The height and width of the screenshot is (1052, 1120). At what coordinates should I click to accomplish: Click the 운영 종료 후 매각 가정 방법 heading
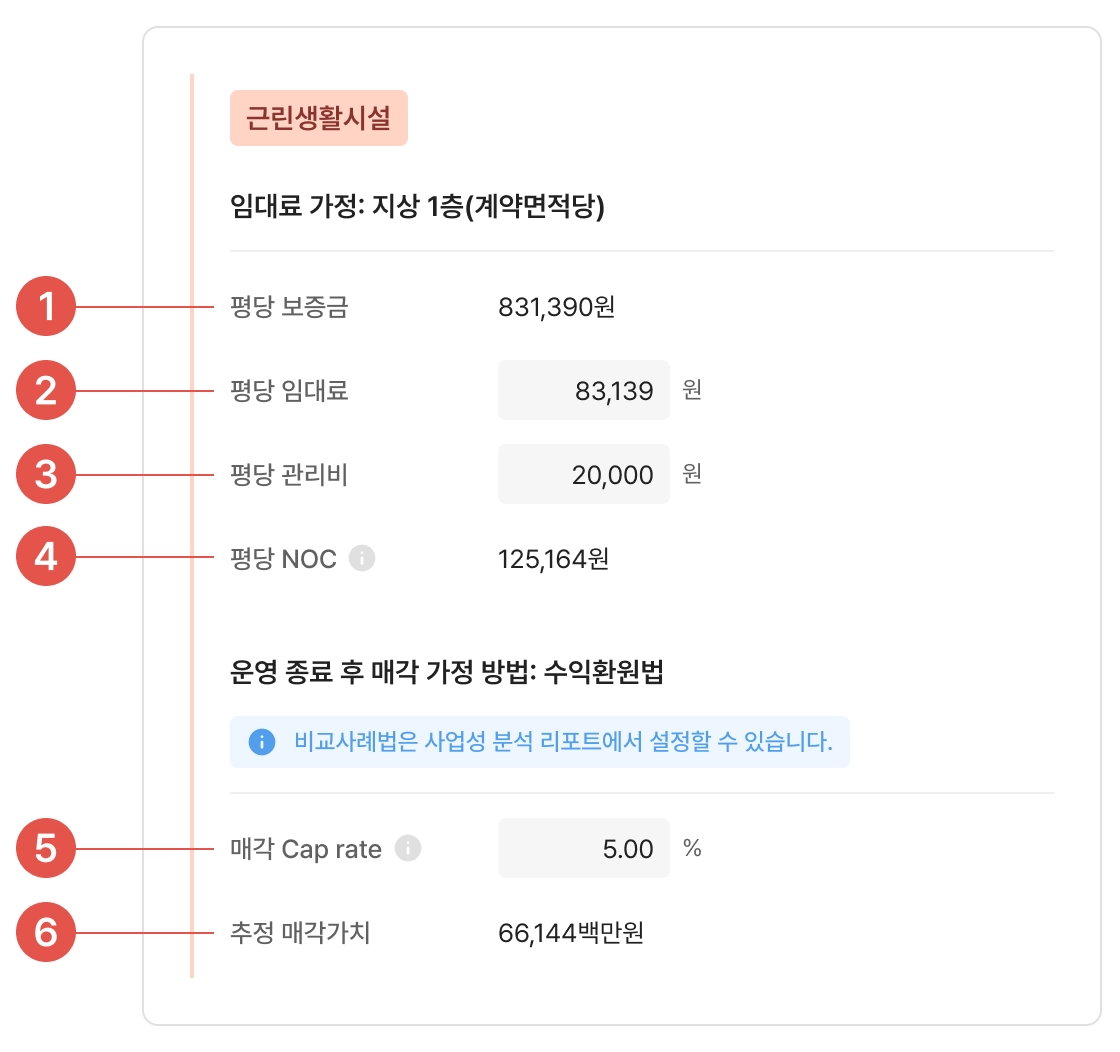coord(446,671)
